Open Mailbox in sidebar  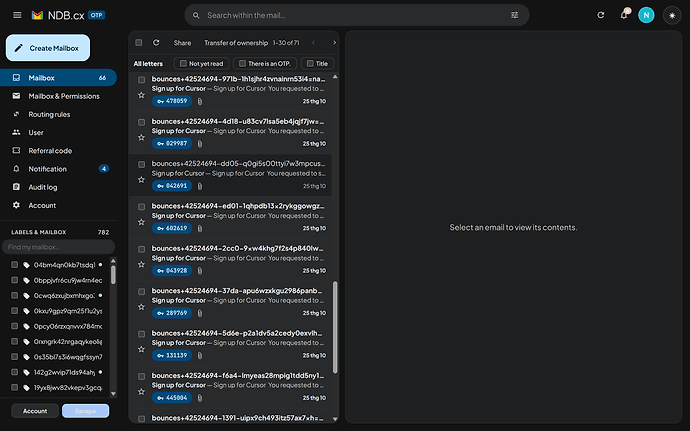point(58,78)
